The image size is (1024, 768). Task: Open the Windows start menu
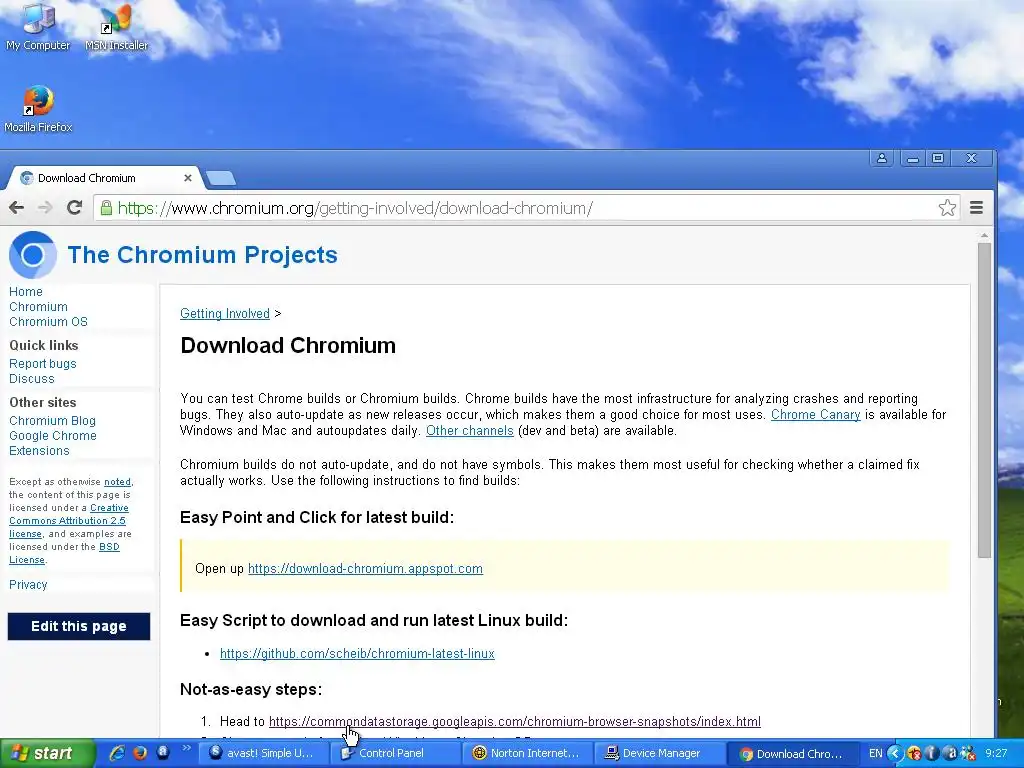tap(46, 753)
